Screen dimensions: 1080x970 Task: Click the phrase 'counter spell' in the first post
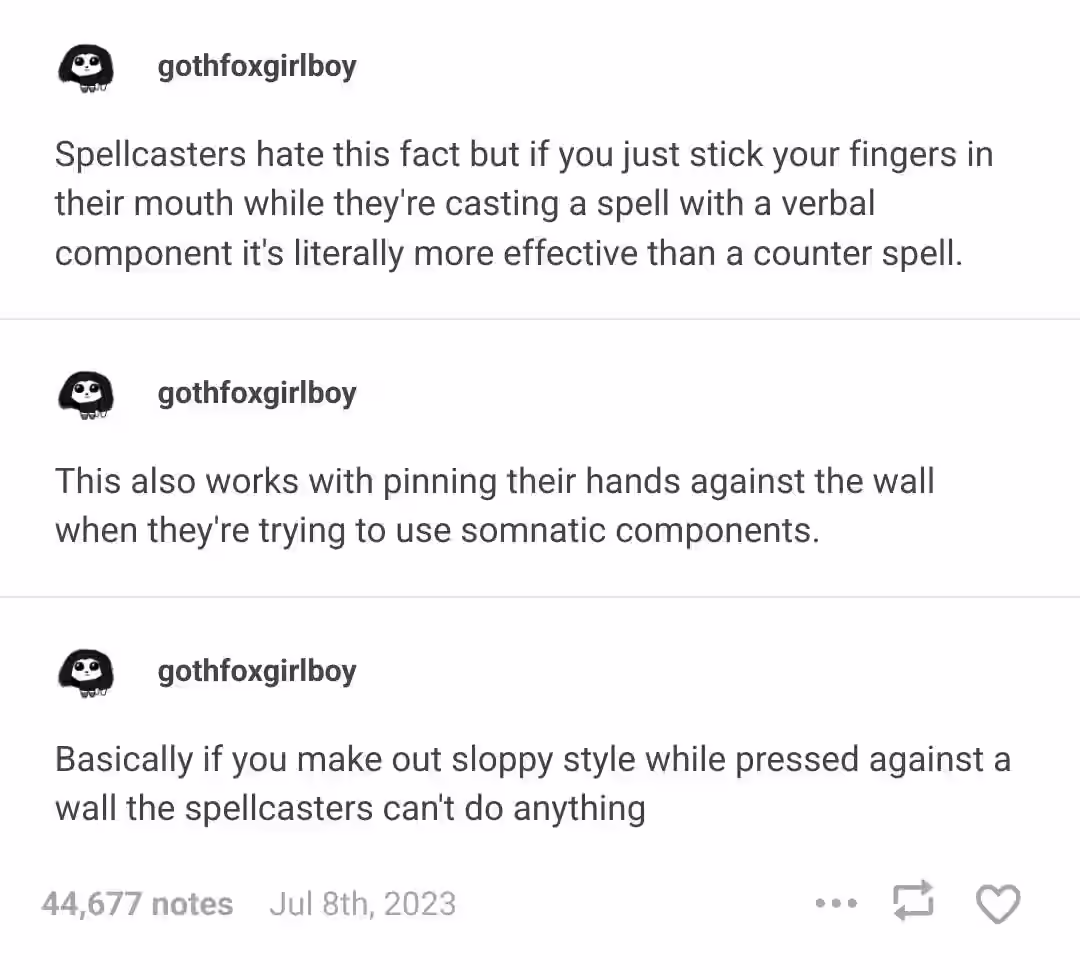click(858, 254)
